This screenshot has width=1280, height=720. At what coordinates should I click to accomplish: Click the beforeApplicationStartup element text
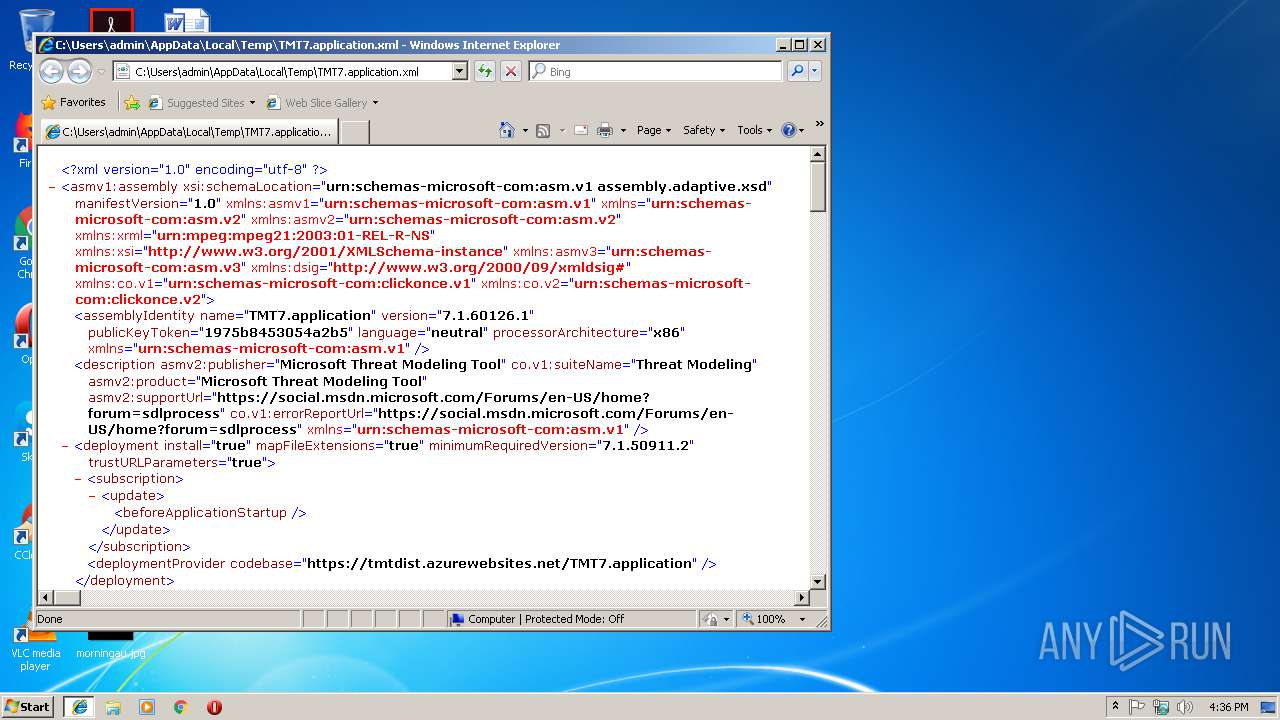[x=211, y=512]
